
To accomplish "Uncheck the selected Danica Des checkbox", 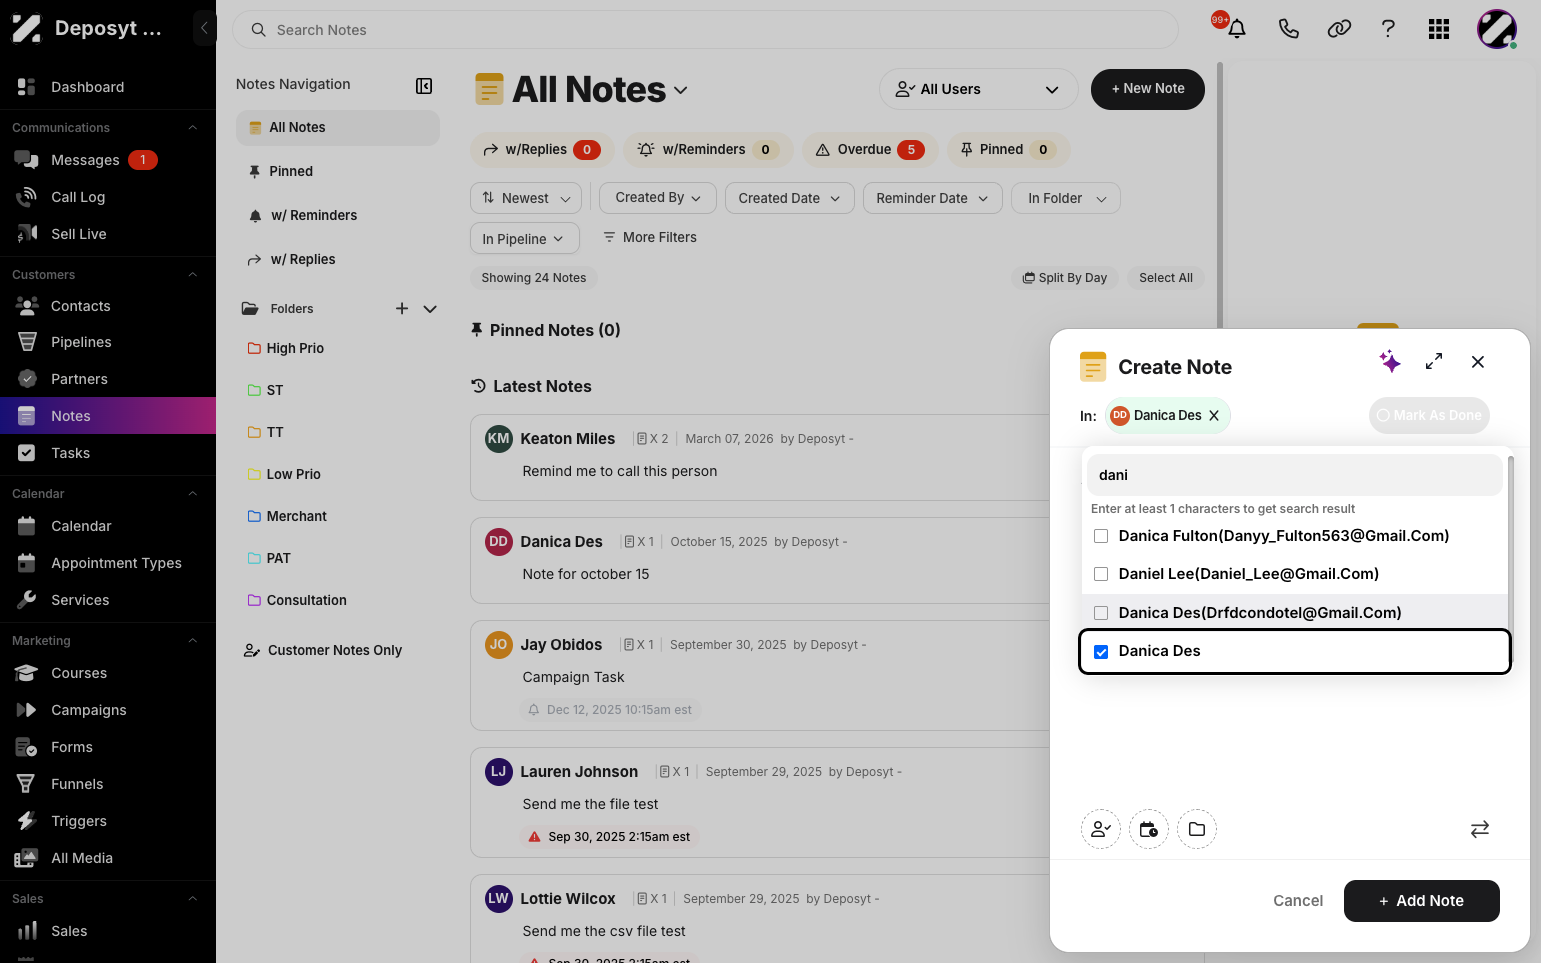I will (1101, 652).
